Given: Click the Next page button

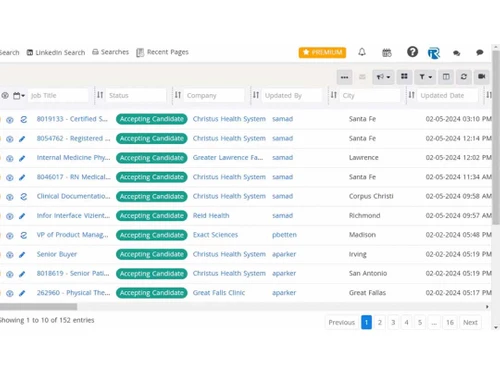Looking at the screenshot, I should click(x=470, y=322).
